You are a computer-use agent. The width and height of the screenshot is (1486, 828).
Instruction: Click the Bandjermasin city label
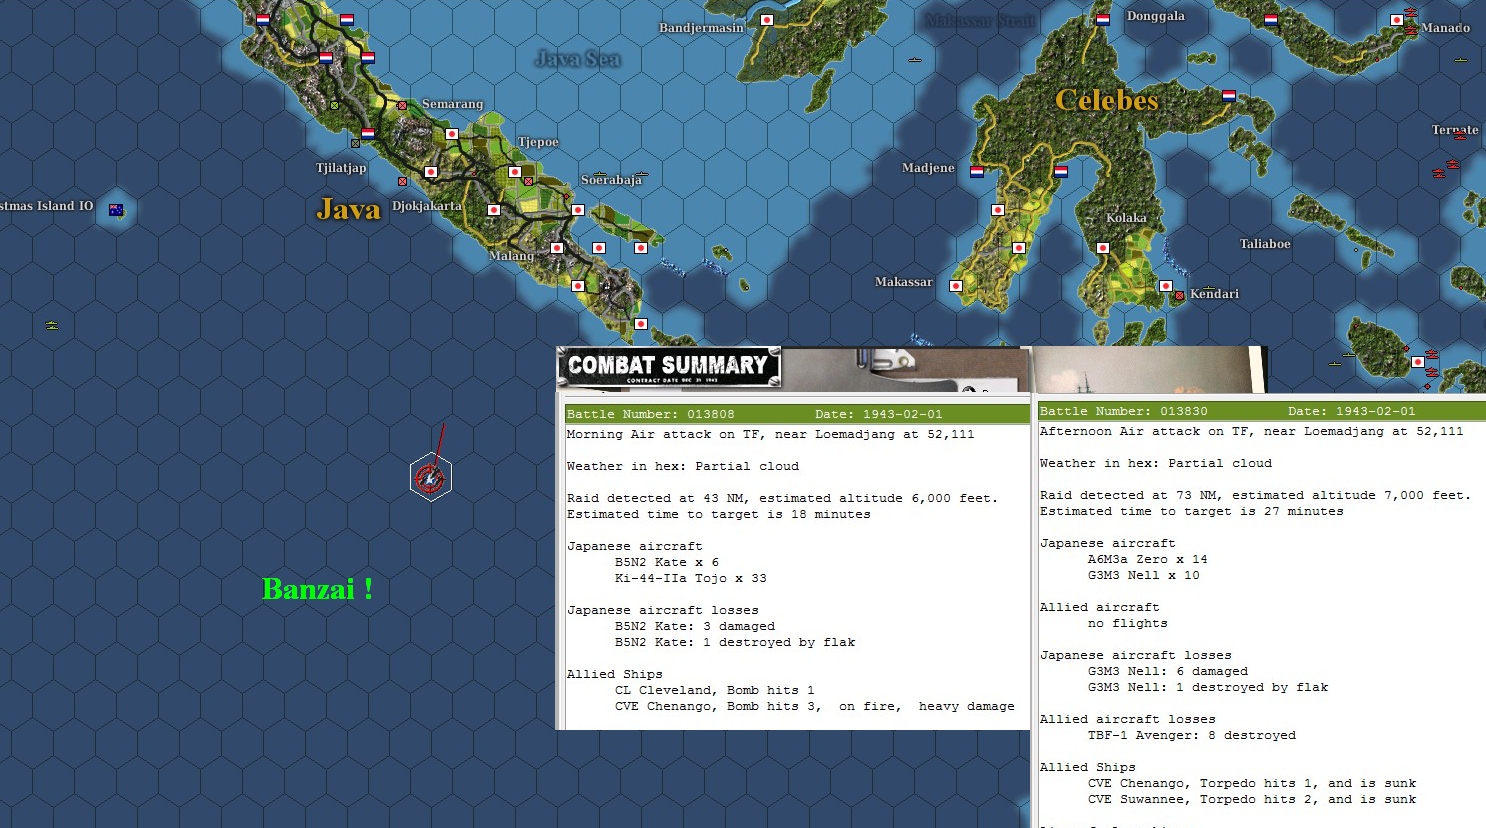click(x=701, y=28)
